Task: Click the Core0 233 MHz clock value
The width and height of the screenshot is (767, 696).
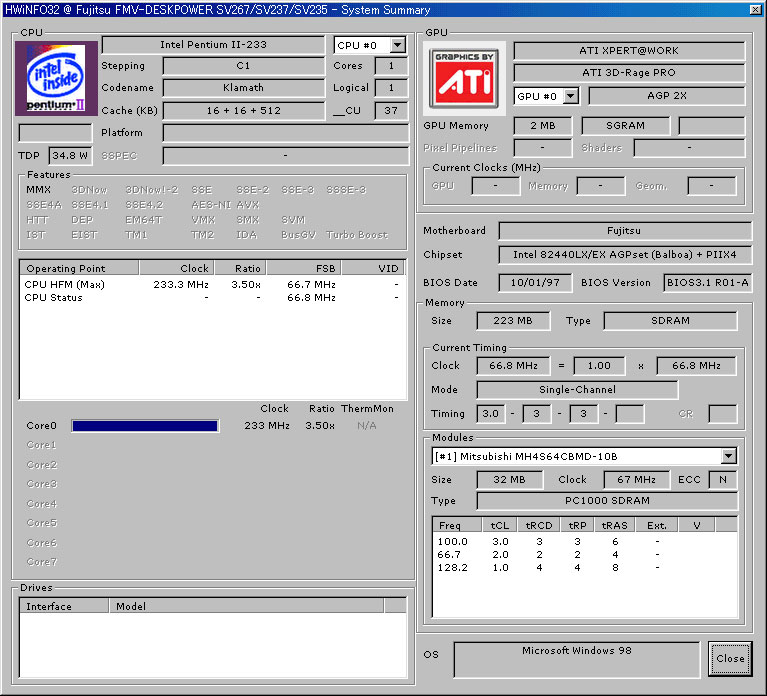Action: (x=267, y=426)
